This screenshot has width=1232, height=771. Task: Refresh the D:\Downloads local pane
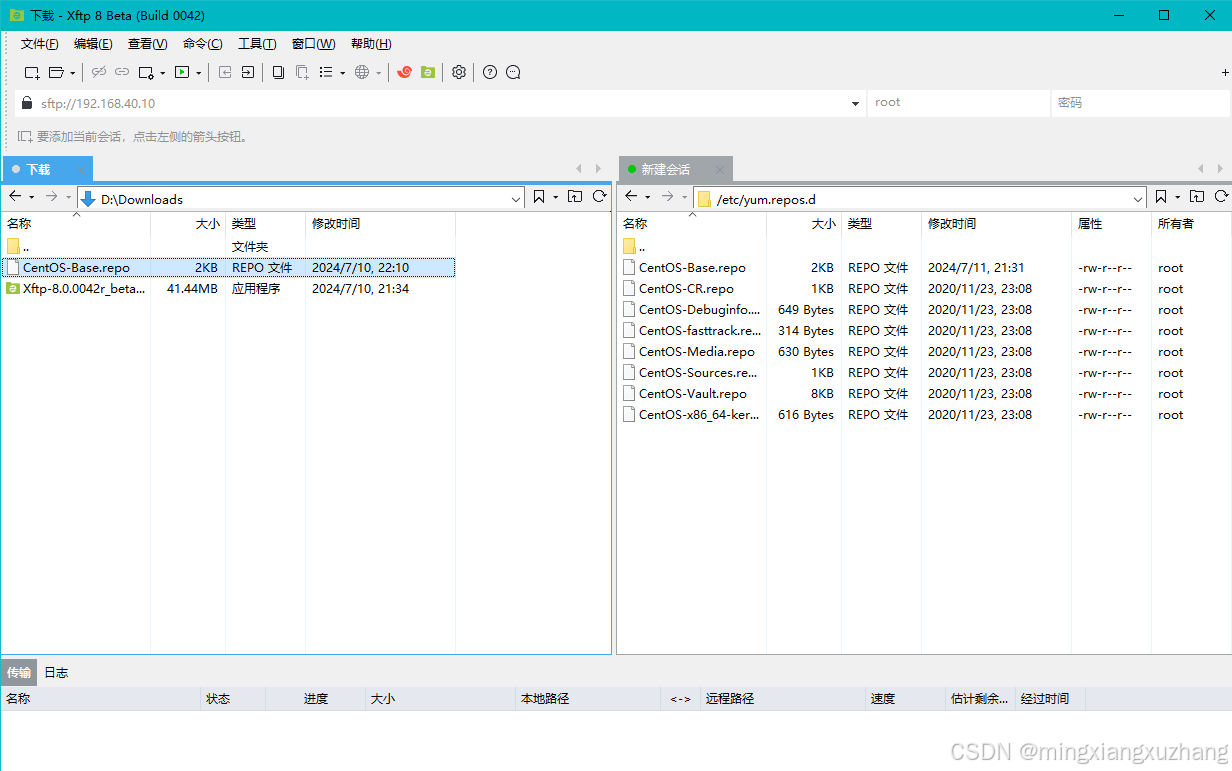(599, 198)
